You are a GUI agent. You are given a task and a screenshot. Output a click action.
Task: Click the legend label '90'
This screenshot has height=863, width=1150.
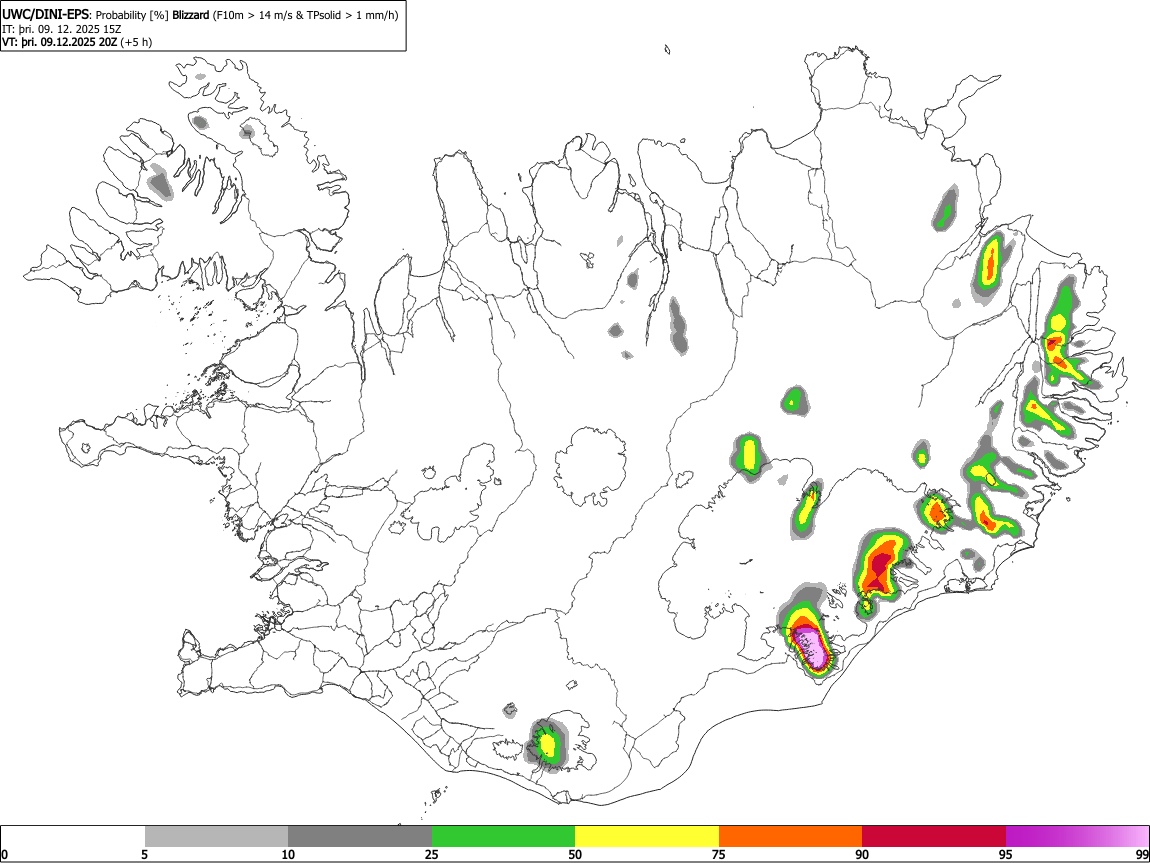pos(862,854)
